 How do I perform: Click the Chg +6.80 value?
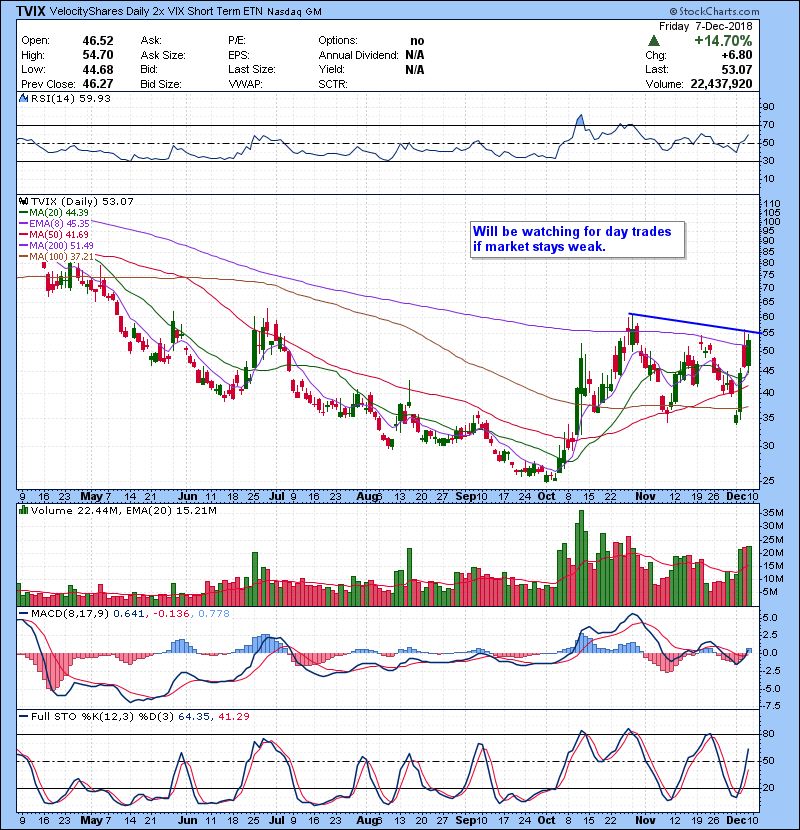click(x=736, y=55)
